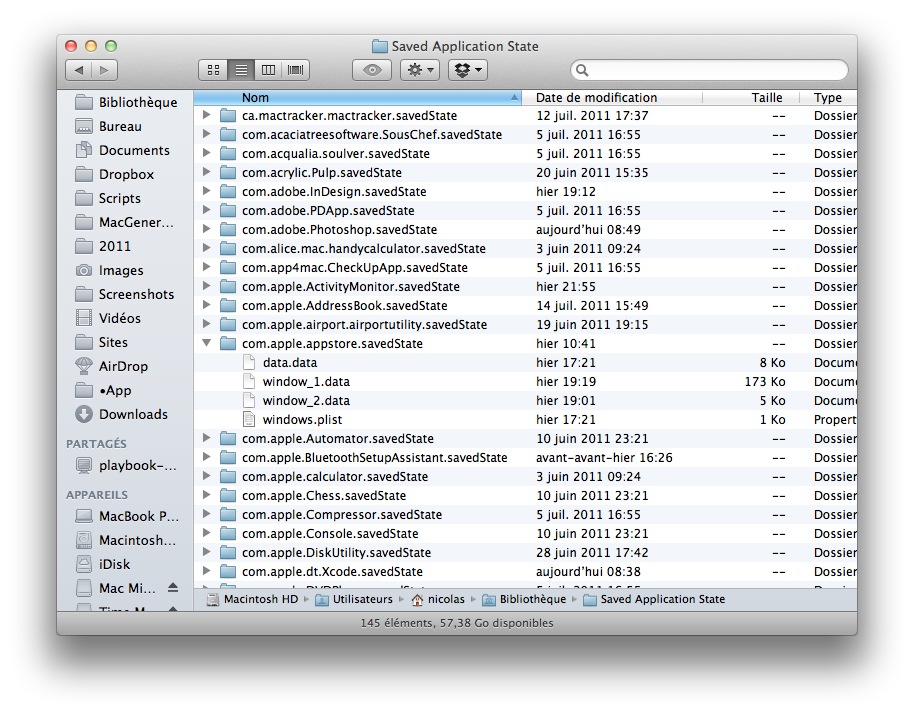
Task: Click the Quick Look eye button
Action: 372,70
